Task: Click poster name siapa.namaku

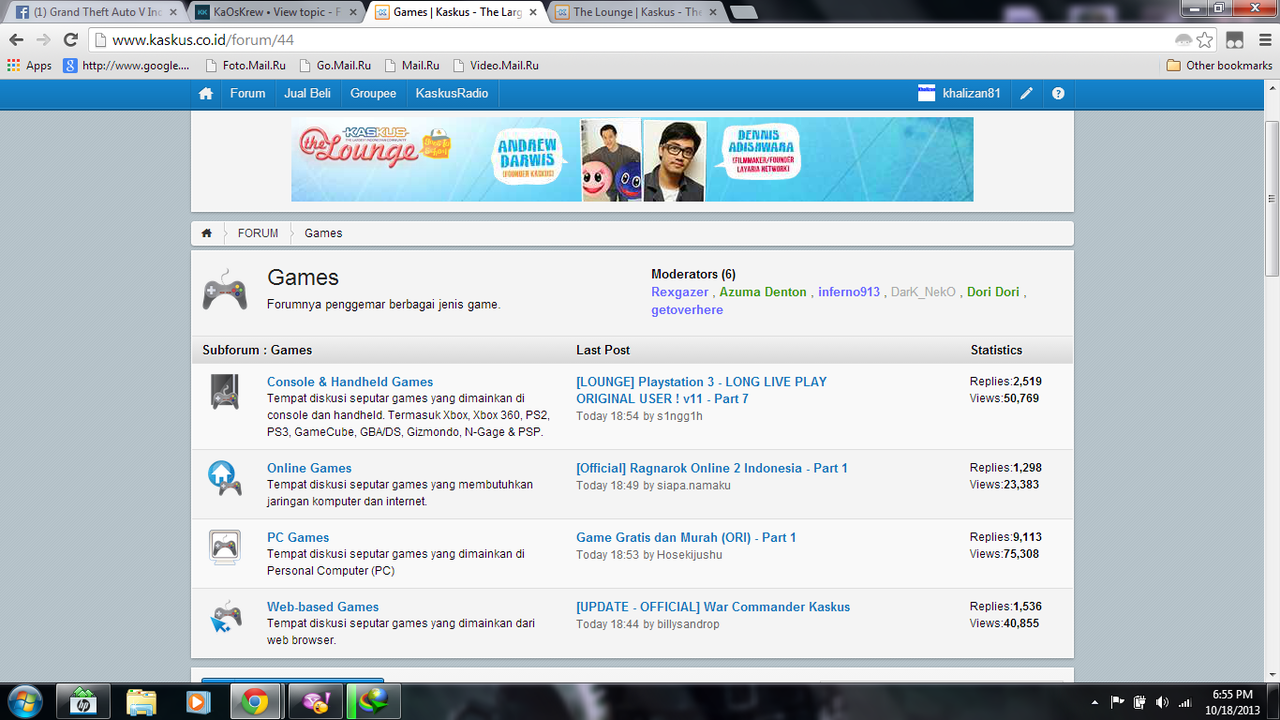Action: (694, 485)
